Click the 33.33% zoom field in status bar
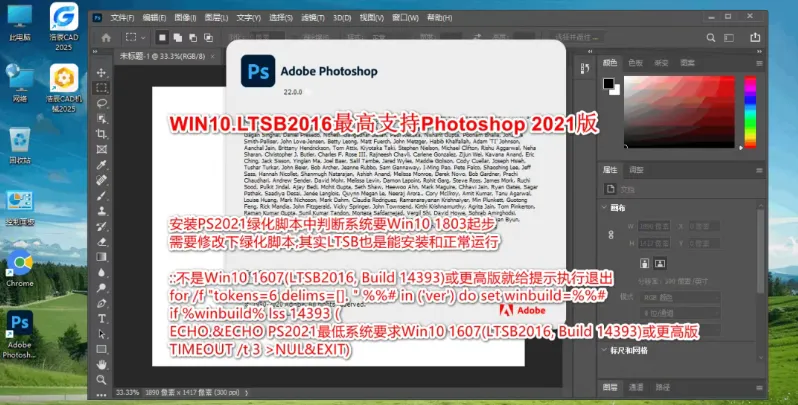 coord(127,393)
